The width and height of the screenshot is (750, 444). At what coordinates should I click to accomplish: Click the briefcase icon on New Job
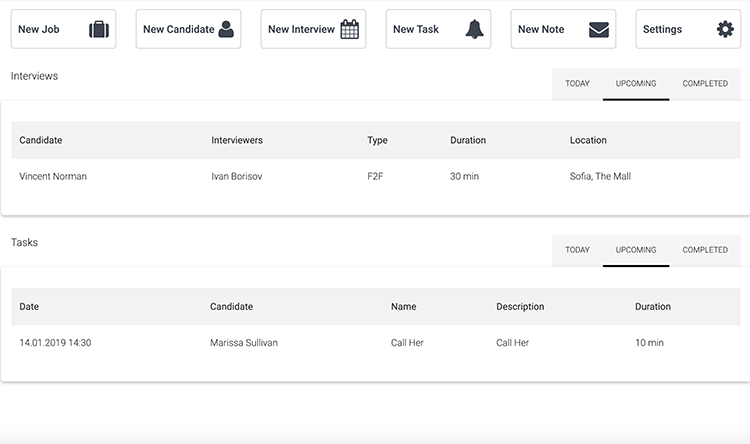99,29
